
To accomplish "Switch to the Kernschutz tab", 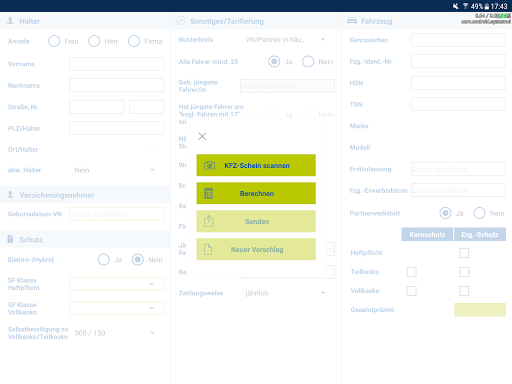I will click(x=427, y=234).
